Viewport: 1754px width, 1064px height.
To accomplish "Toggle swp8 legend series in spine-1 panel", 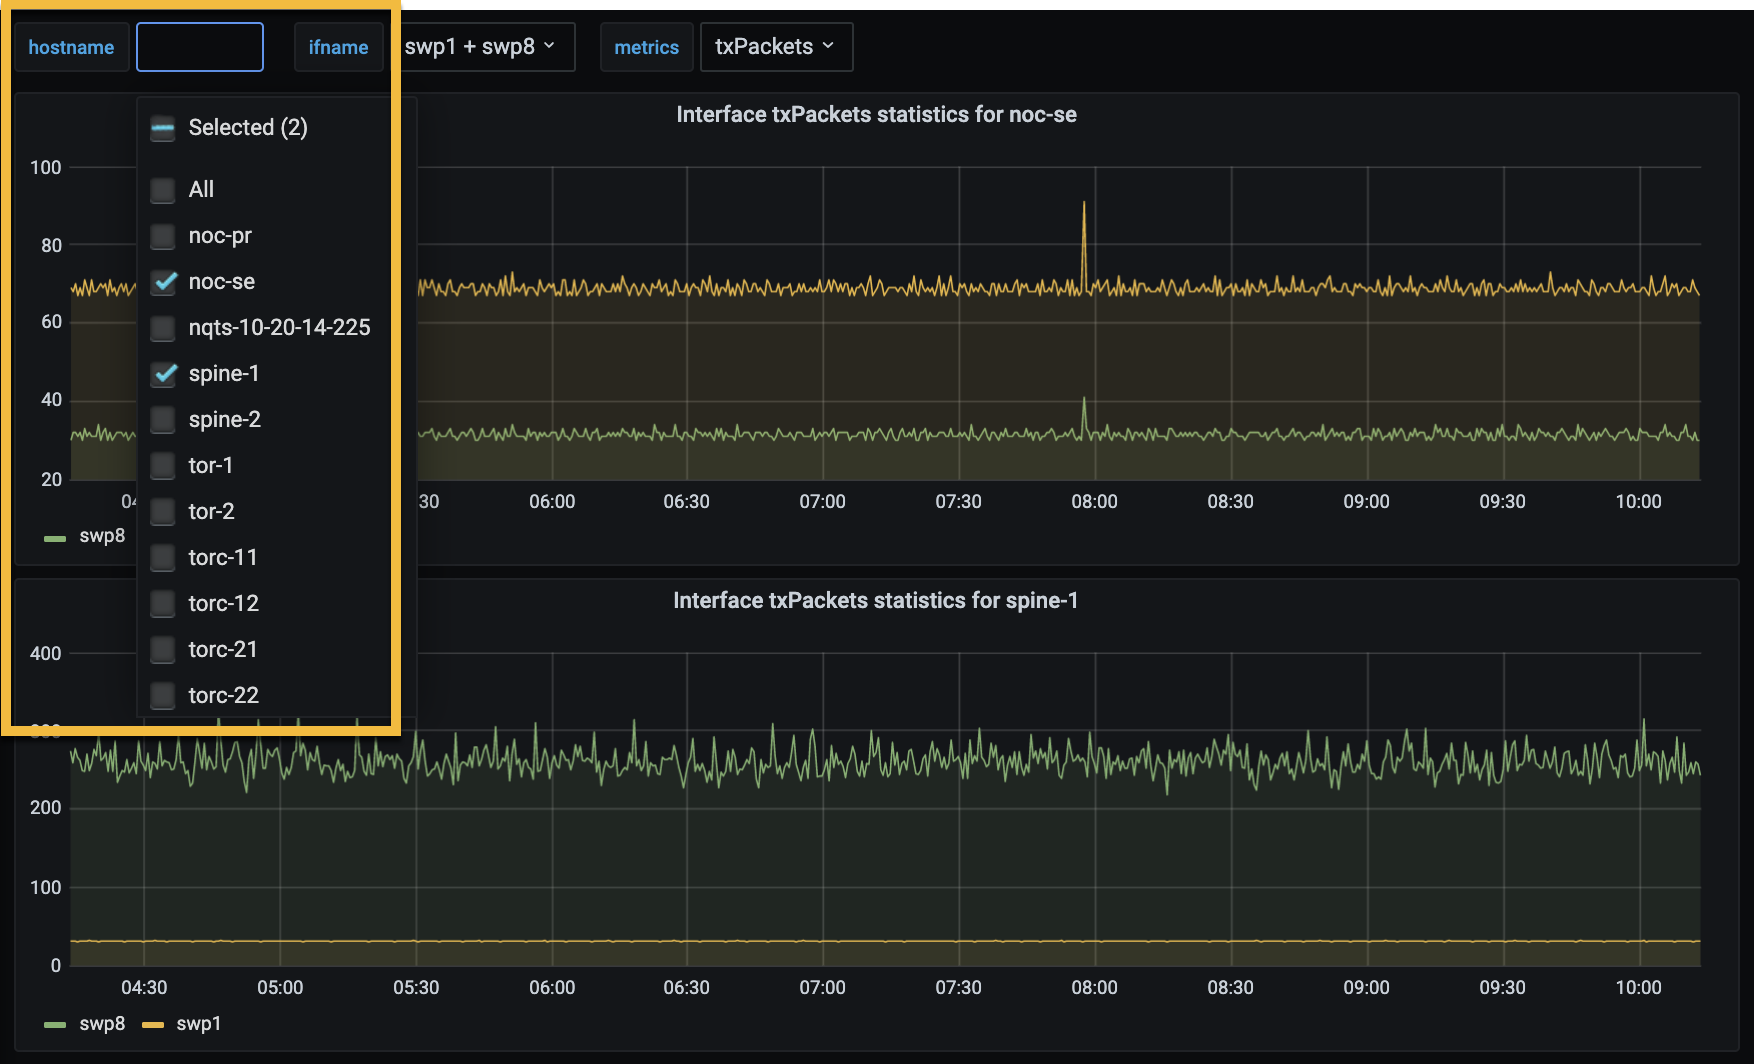I will pos(101,1024).
